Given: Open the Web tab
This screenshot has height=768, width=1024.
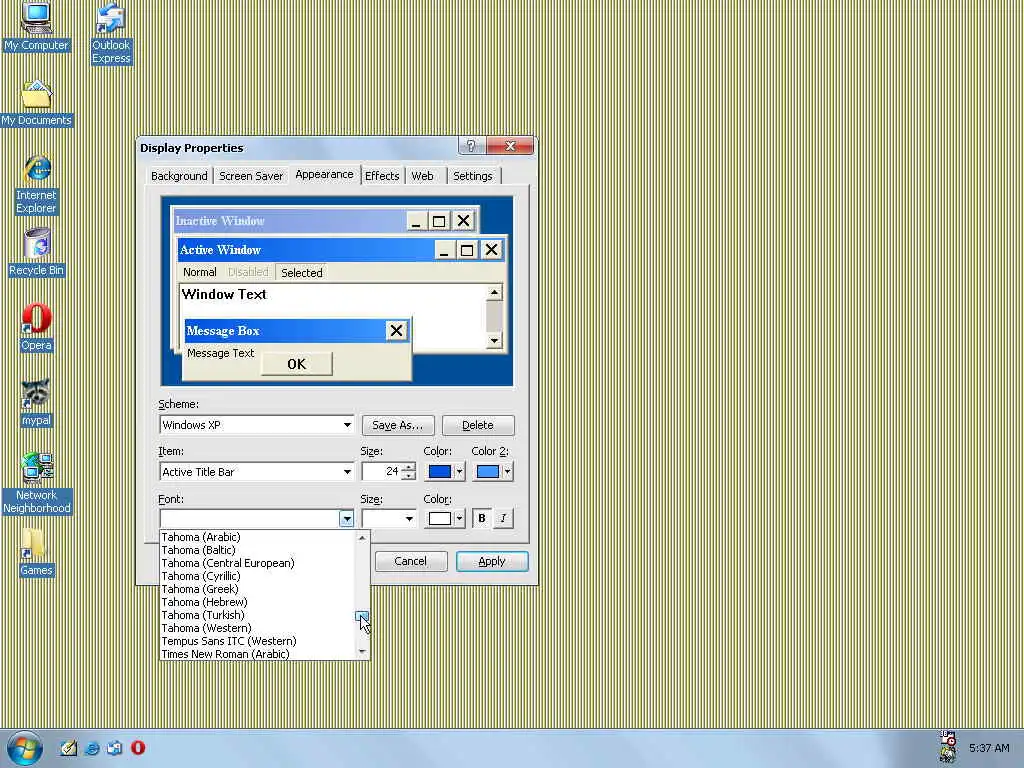Looking at the screenshot, I should click(x=423, y=176).
